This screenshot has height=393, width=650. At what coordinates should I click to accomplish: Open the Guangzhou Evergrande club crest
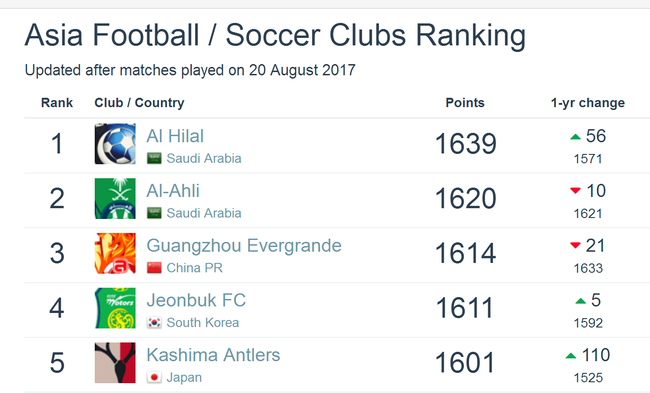115,253
